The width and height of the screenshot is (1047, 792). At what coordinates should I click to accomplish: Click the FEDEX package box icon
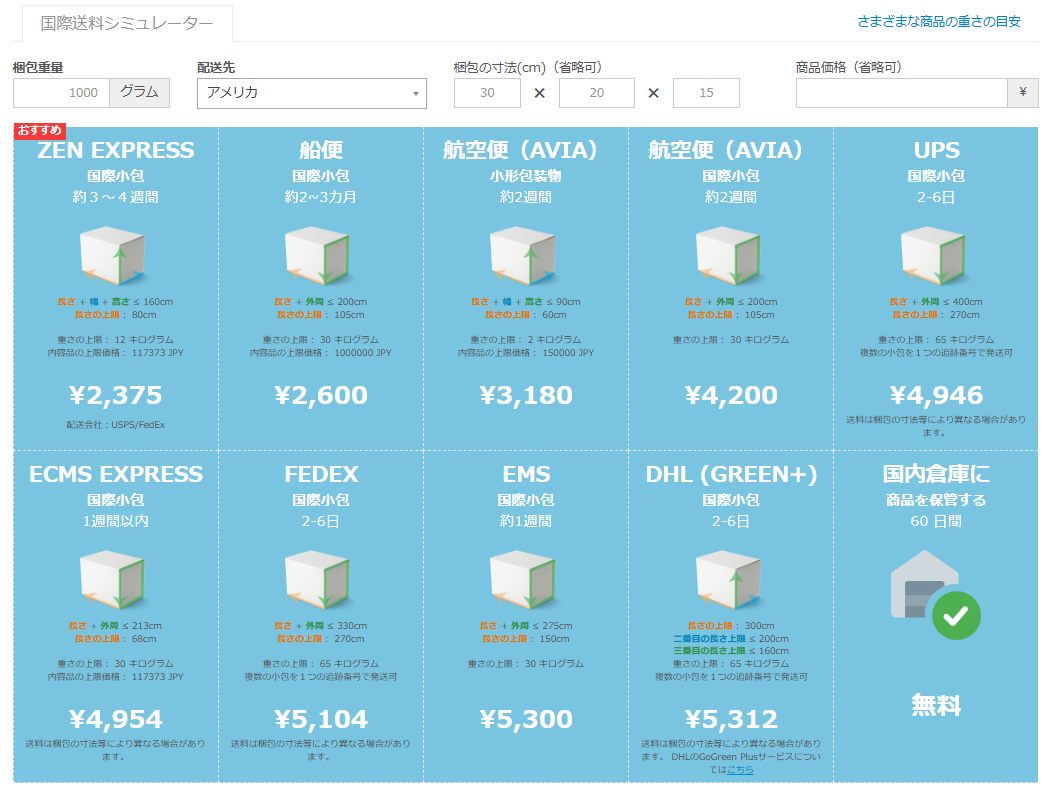coord(319,580)
